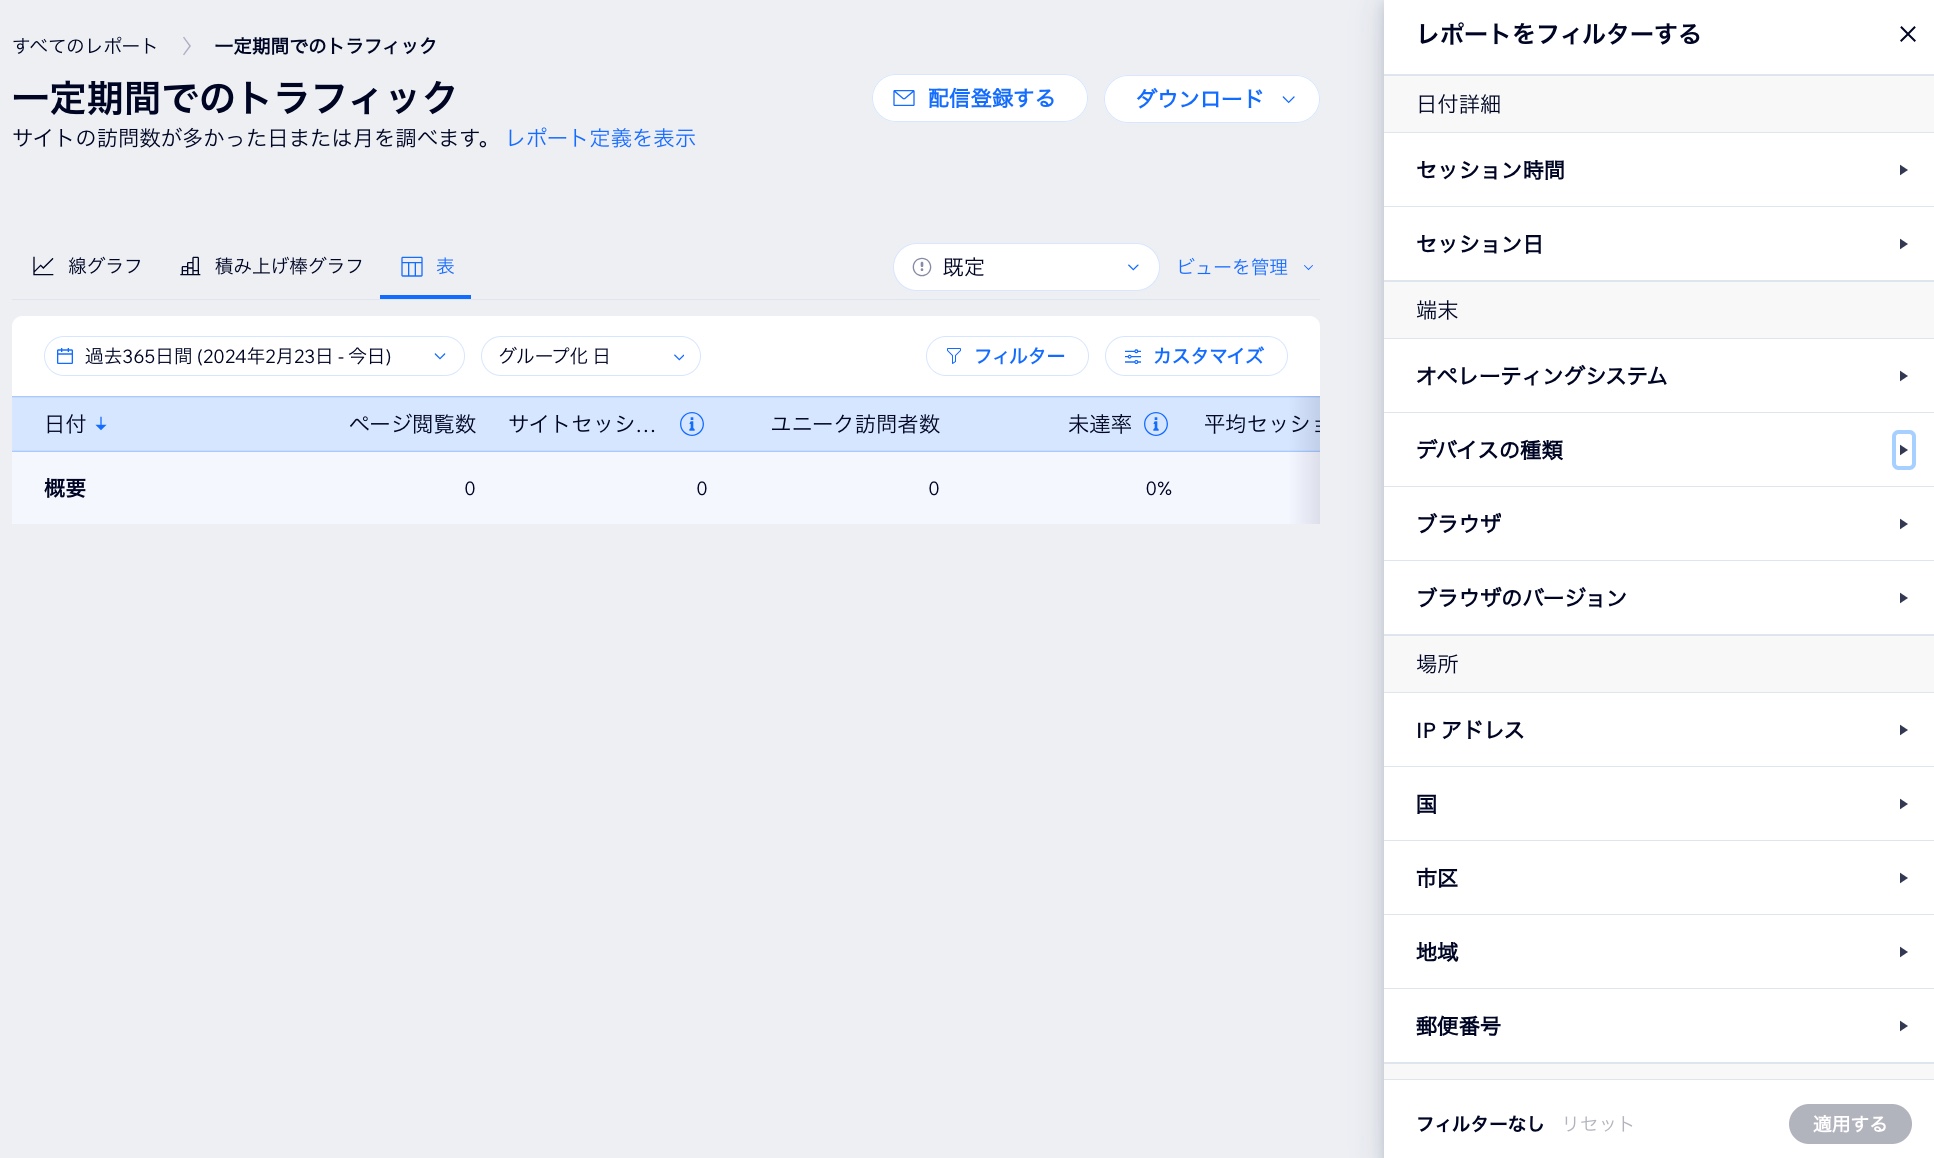Click the info icon next to 未達率
1934x1158 pixels.
tap(1156, 424)
